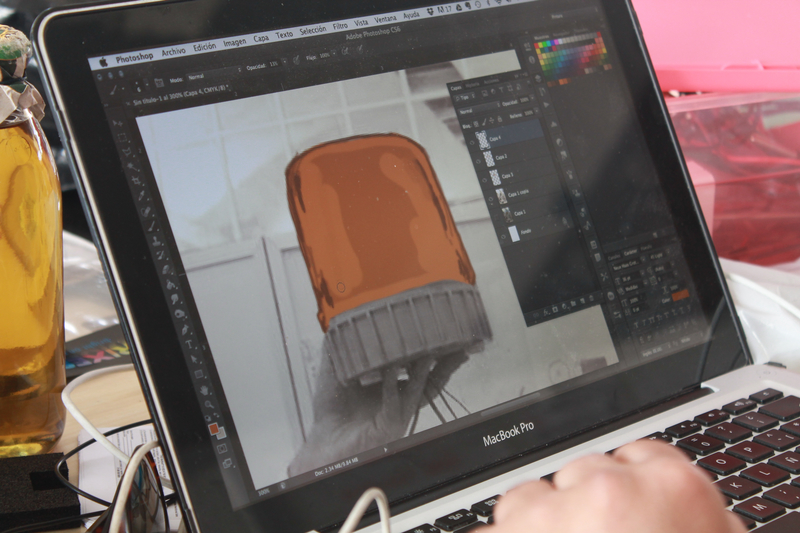Click the add layer style fx icon

point(546,312)
